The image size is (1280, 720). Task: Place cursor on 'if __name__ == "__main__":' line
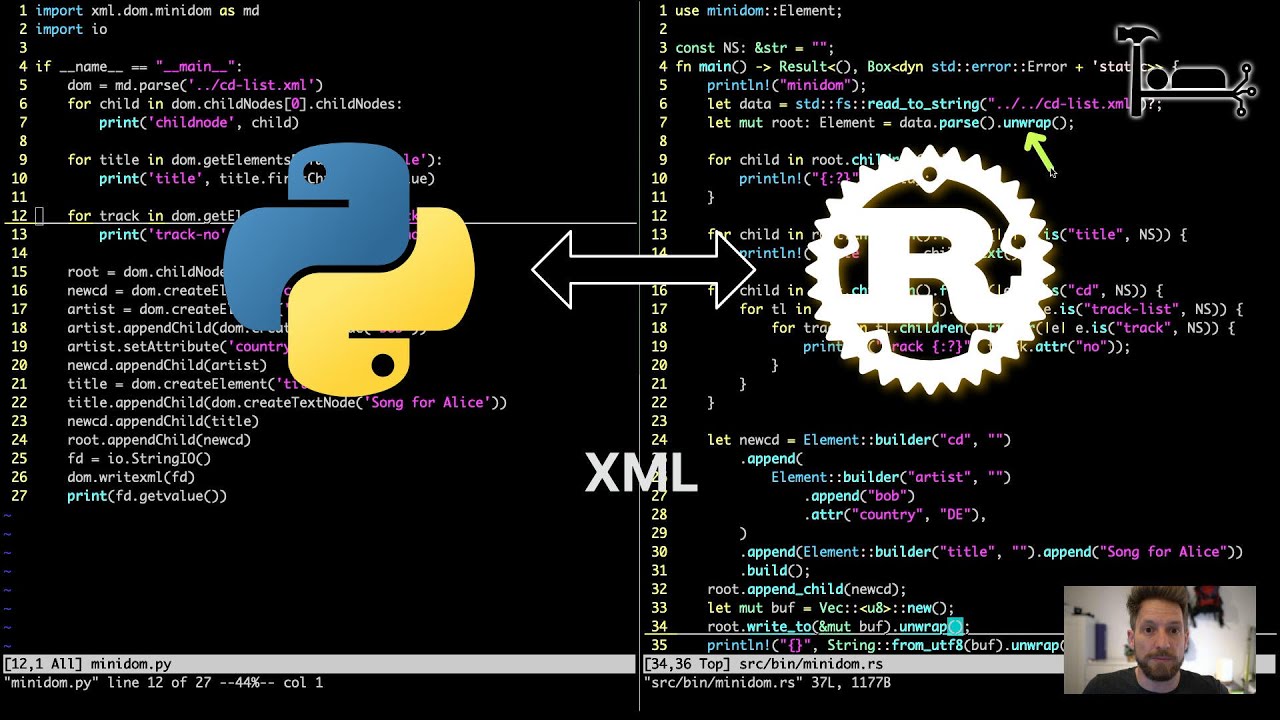tap(139, 67)
